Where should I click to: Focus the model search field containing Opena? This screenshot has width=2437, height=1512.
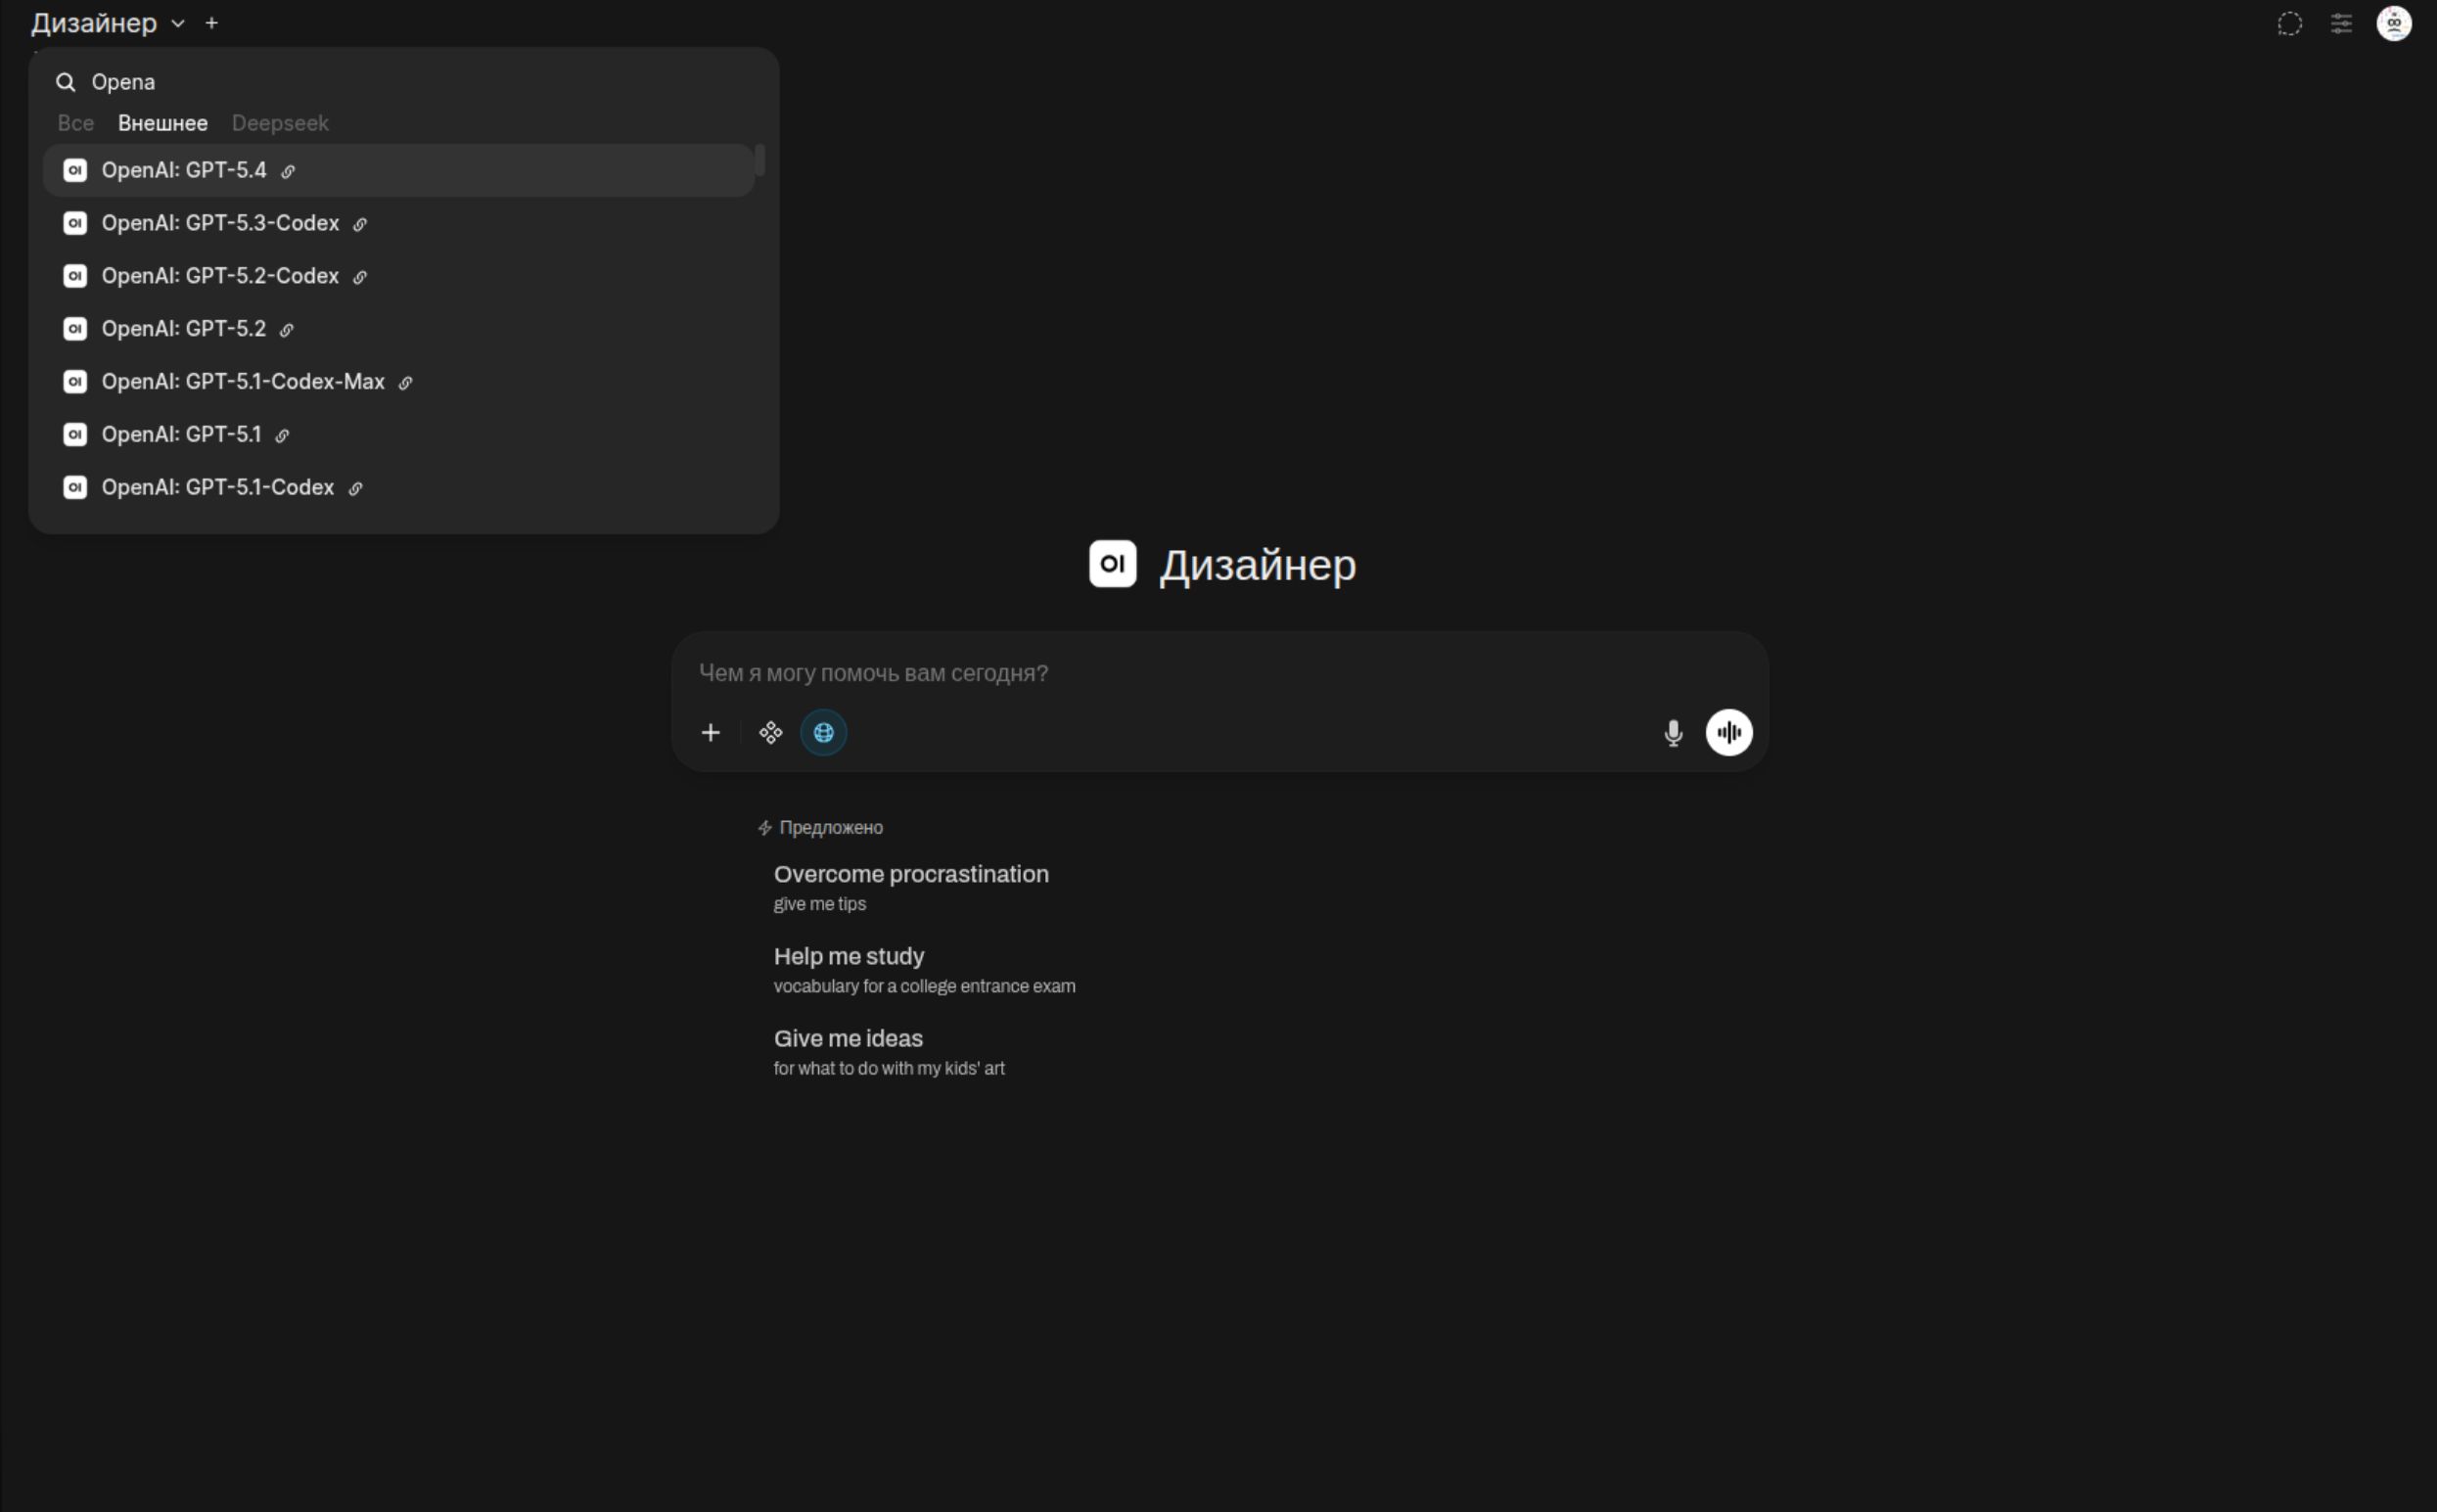pos(400,82)
